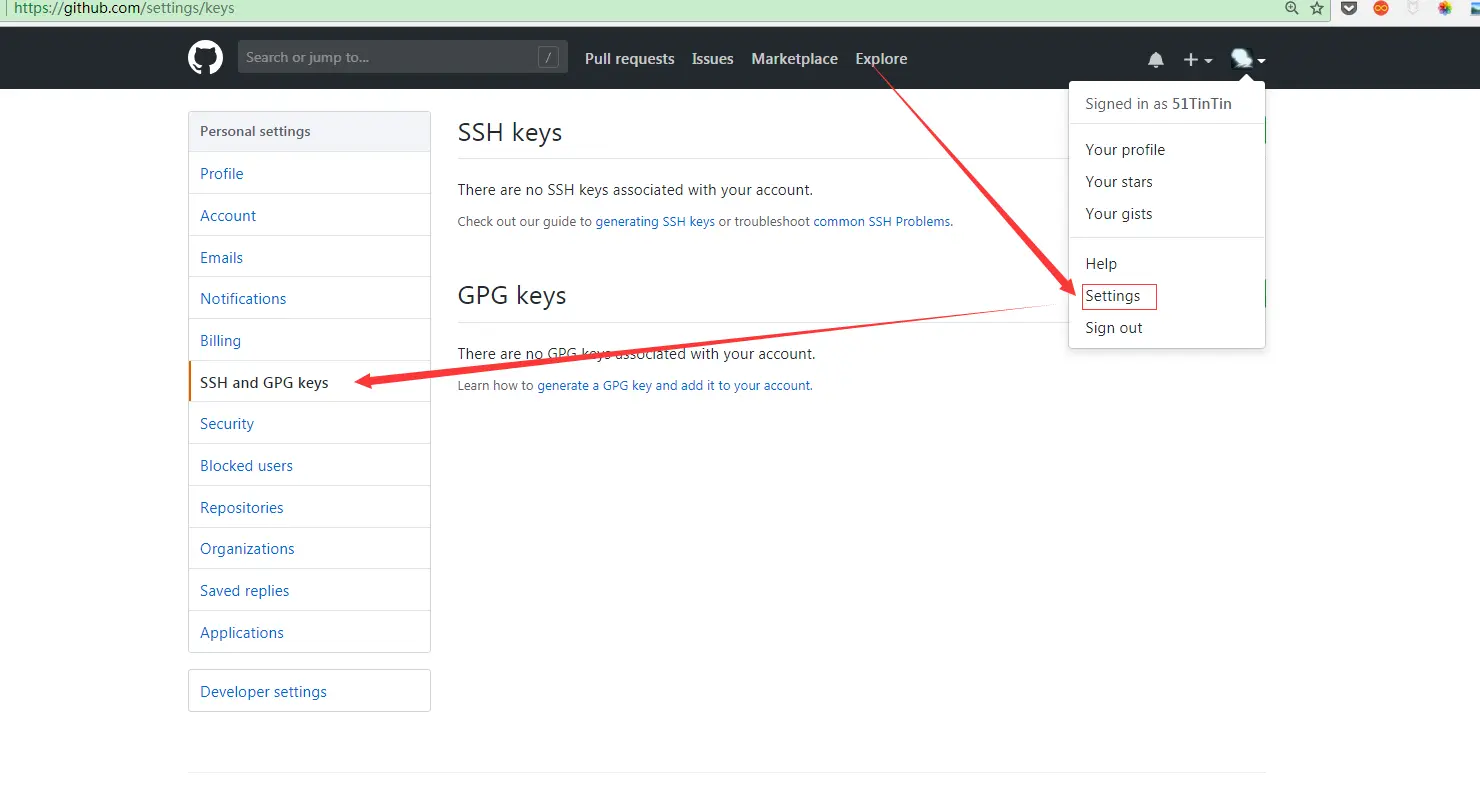The image size is (1480, 794).
Task: Open Repositories in the settings sidebar
Action: (x=309, y=508)
